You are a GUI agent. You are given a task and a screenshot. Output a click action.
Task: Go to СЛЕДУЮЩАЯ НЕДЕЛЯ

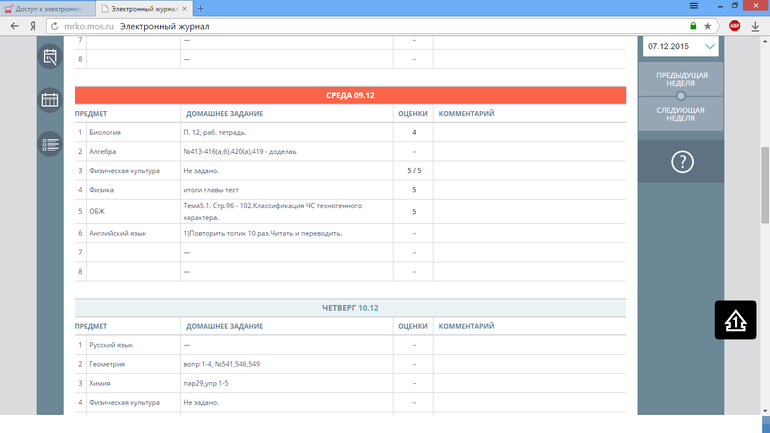[681, 114]
